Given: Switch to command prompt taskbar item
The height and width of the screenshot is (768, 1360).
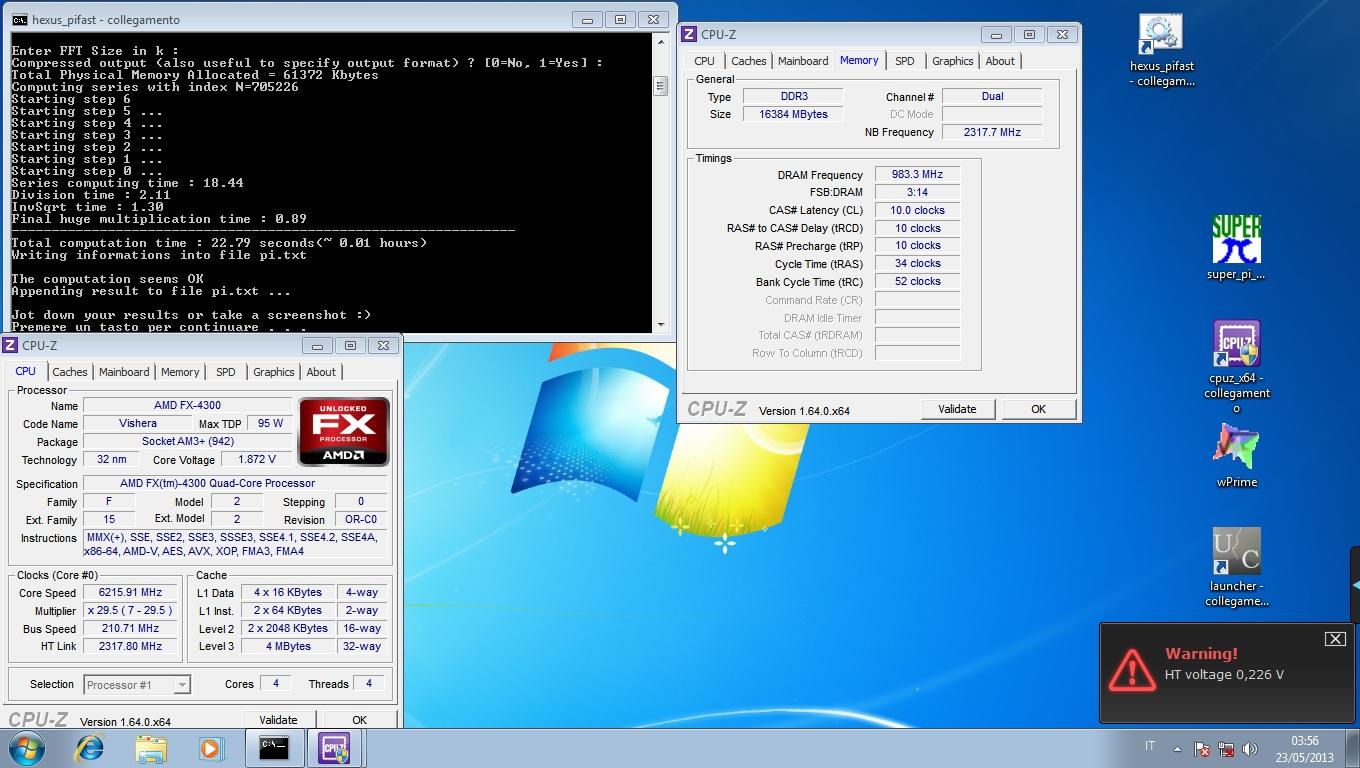Looking at the screenshot, I should 274,748.
